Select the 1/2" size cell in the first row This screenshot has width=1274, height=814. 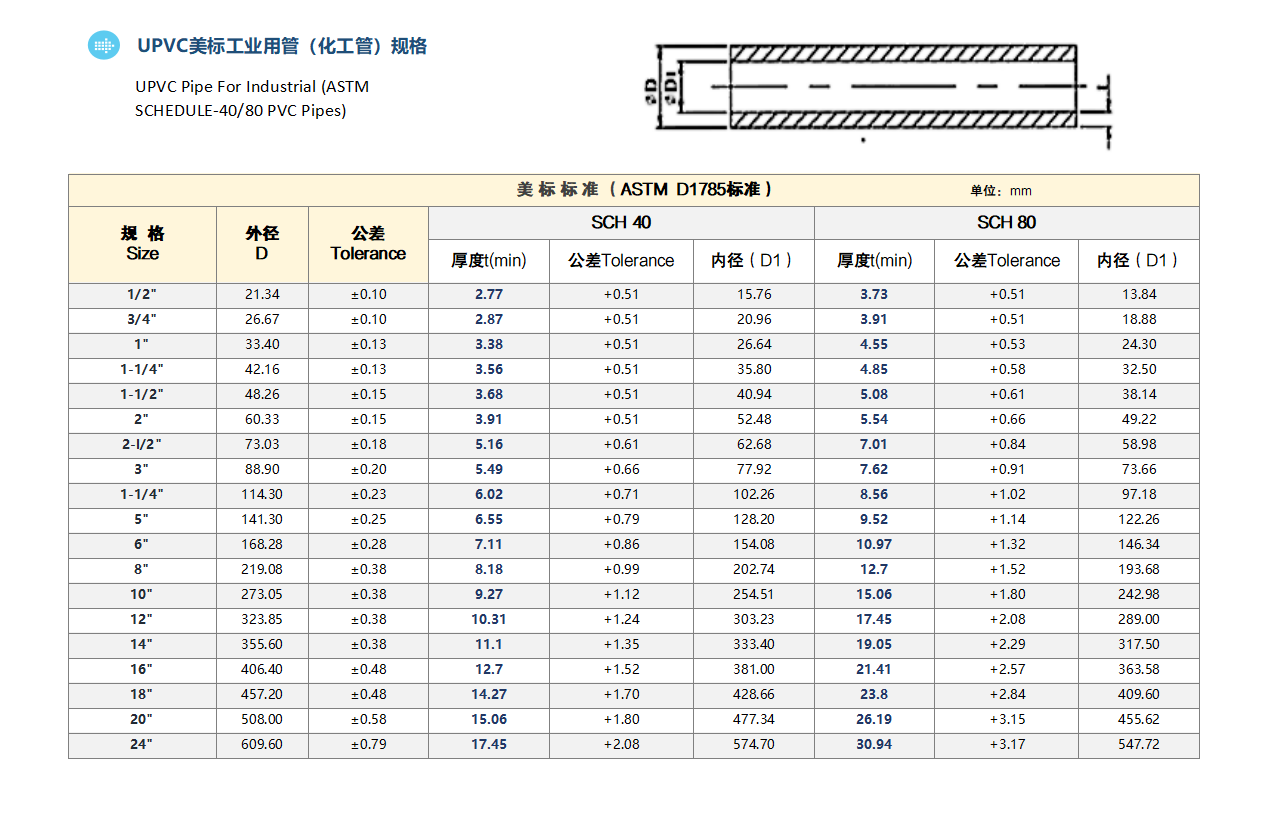pos(142,295)
